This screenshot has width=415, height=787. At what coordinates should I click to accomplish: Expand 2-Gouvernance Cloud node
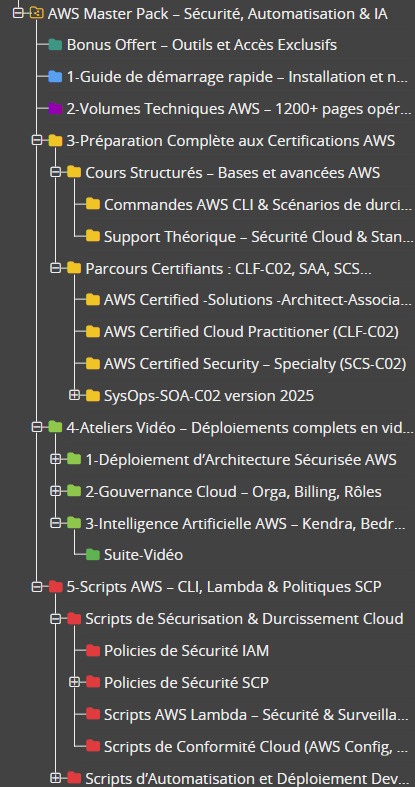click(55, 491)
